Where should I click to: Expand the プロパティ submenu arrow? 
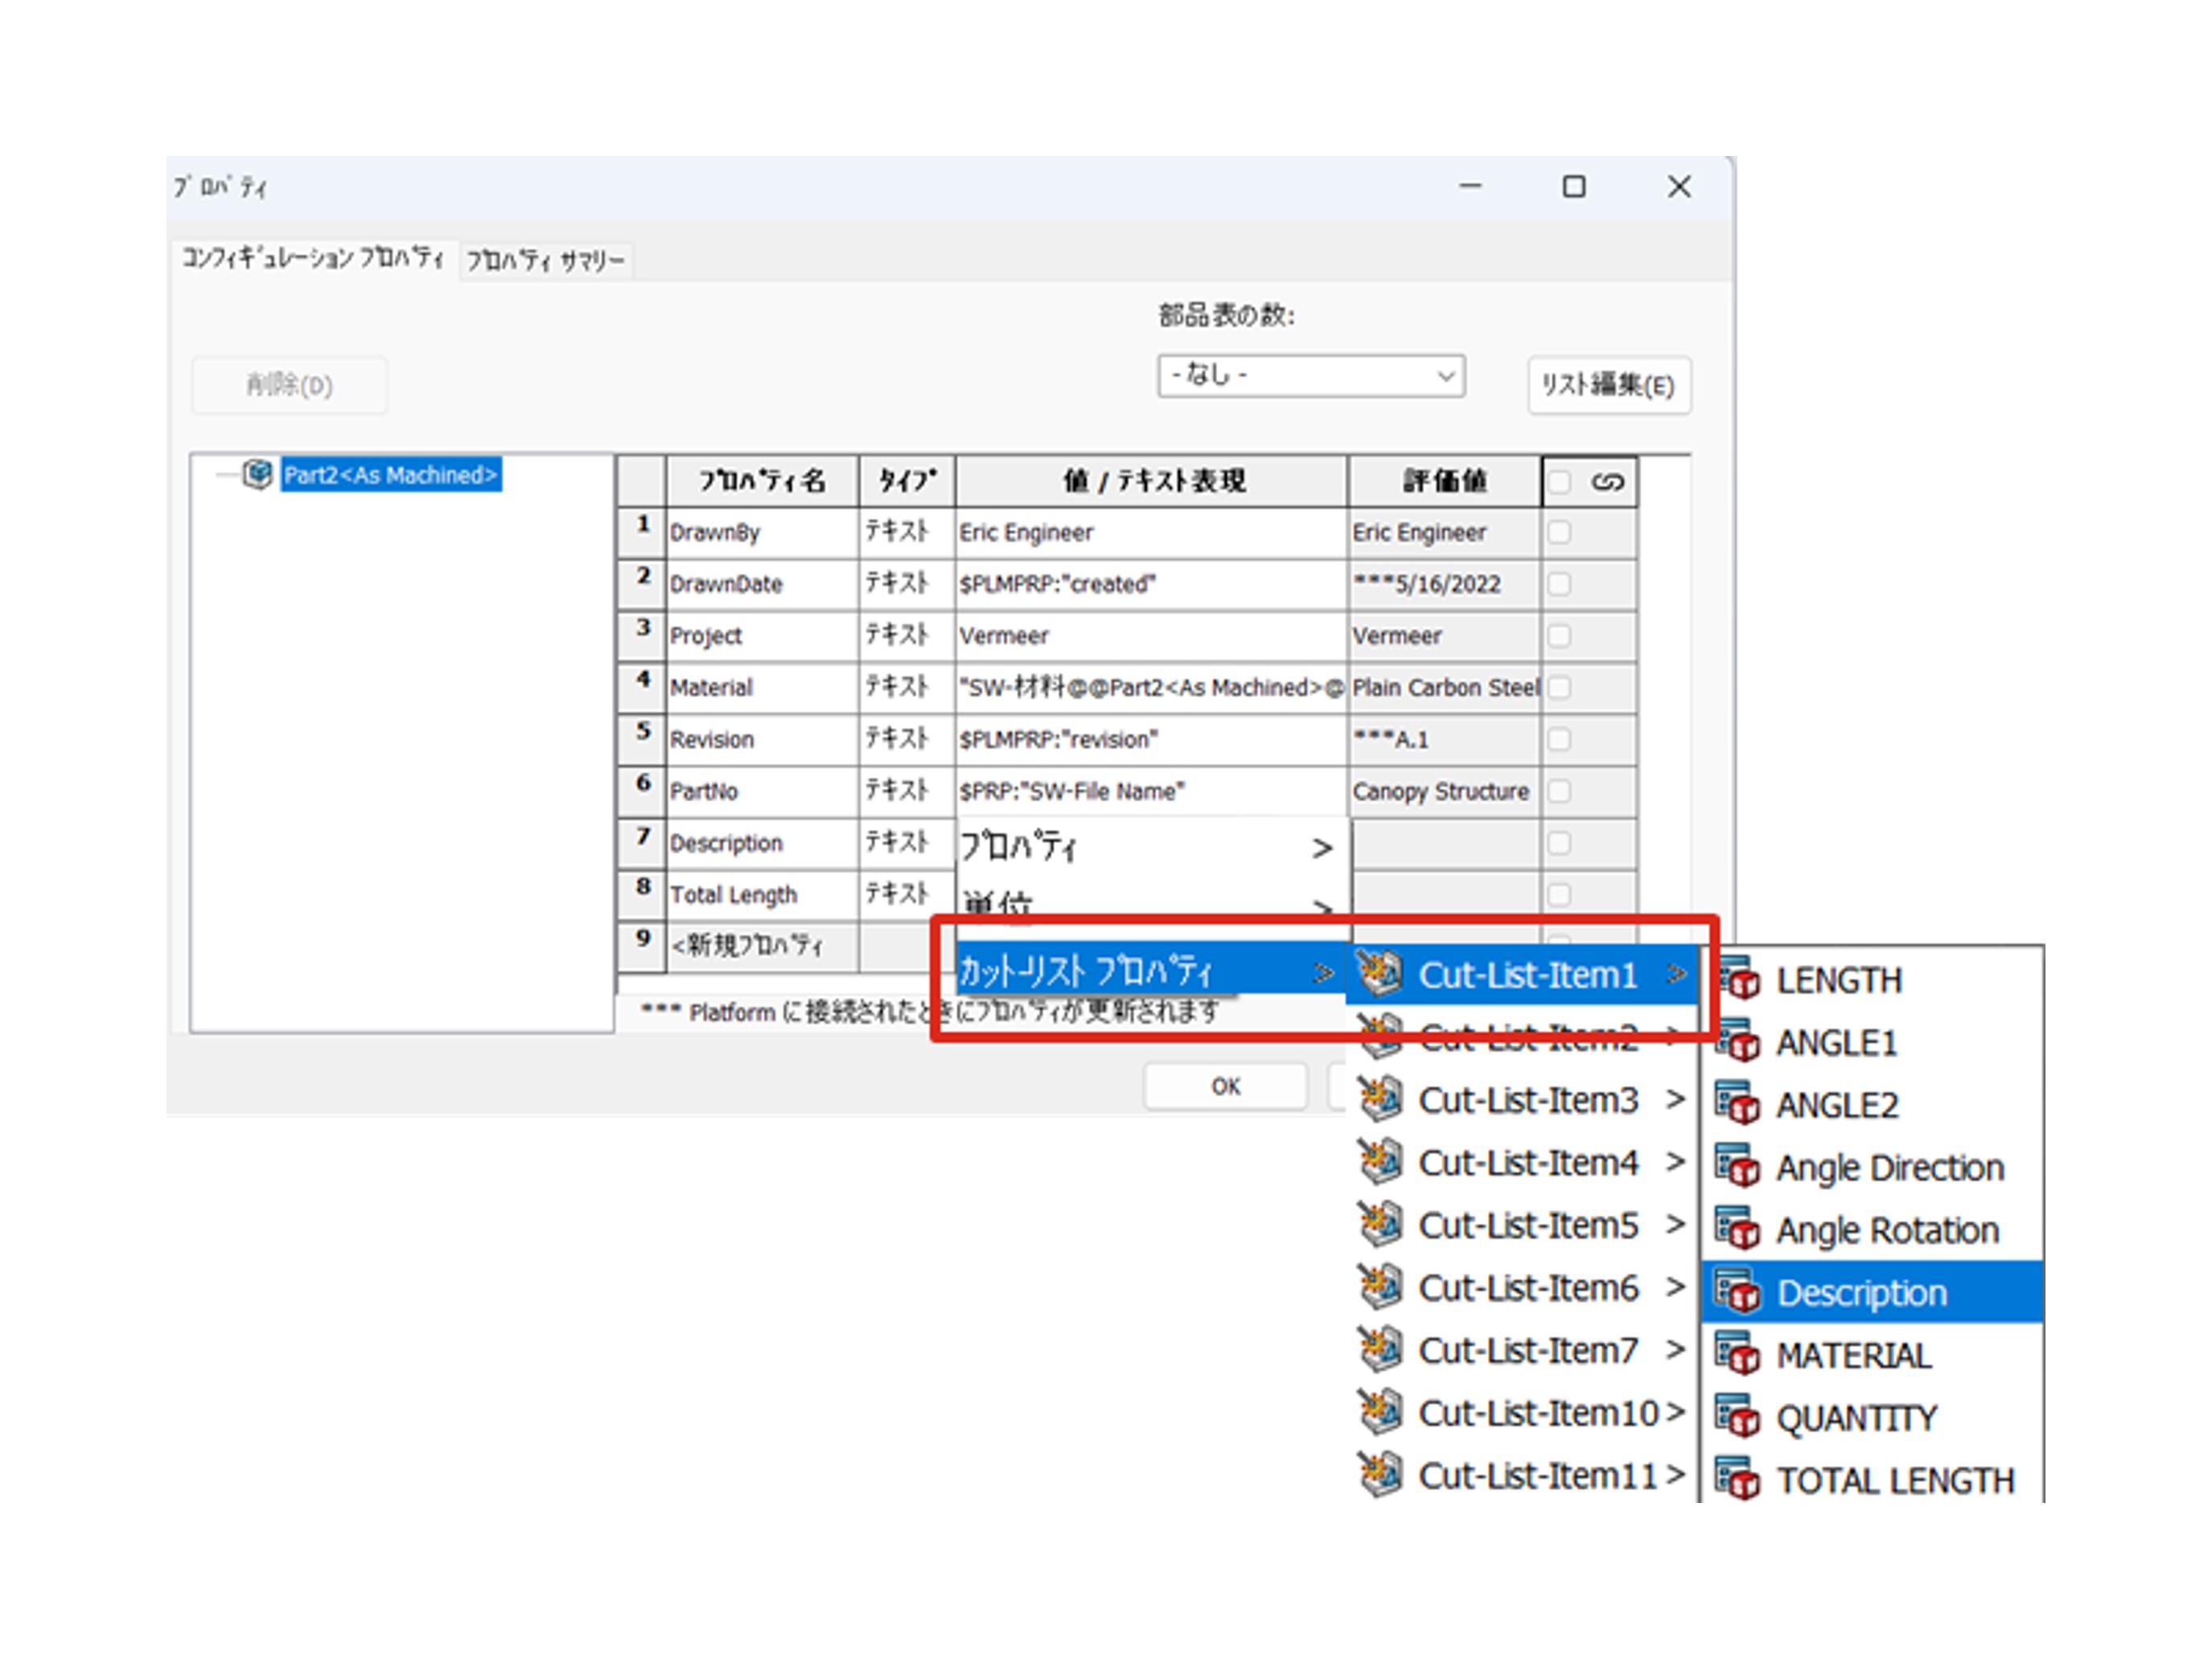coord(1322,848)
